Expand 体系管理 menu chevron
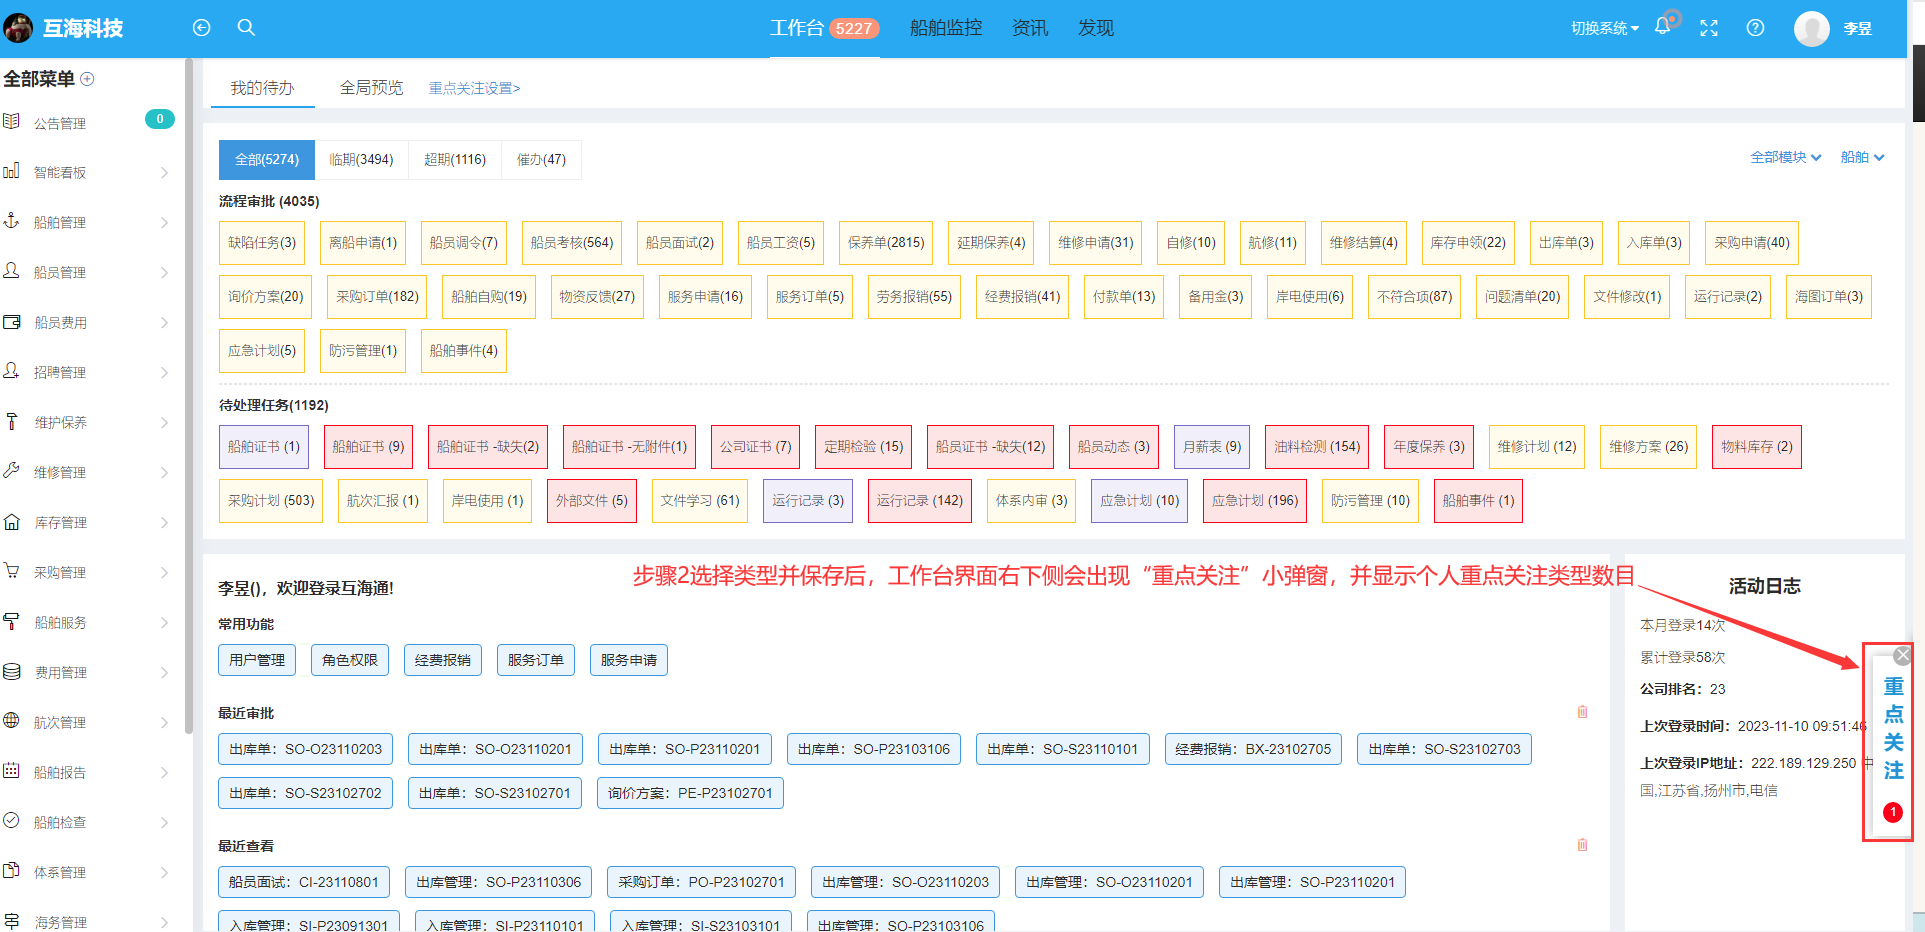This screenshot has width=1925, height=932. tap(164, 873)
